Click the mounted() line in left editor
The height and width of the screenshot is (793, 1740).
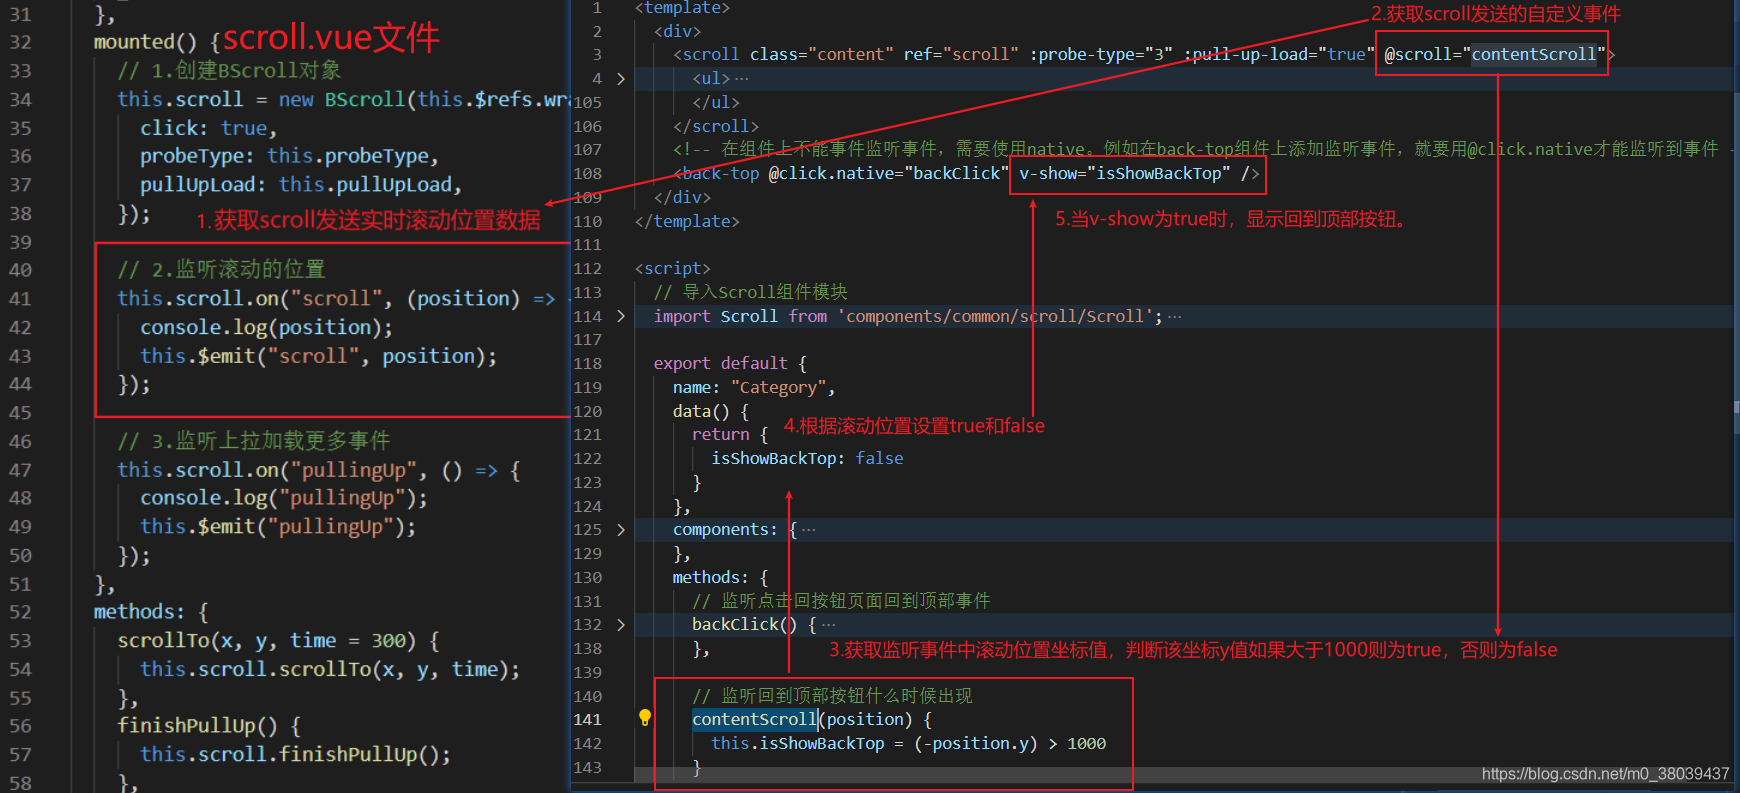click(158, 42)
